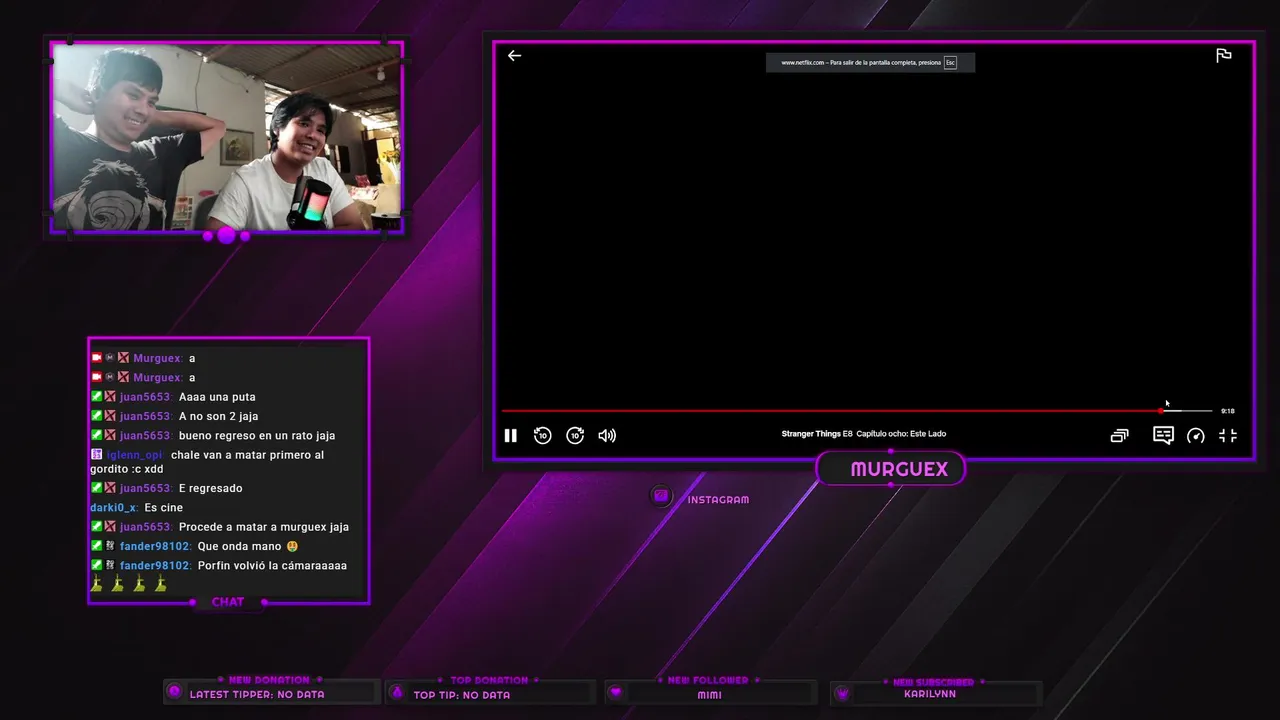Go back using the arrow icon
The height and width of the screenshot is (720, 1280).
pyautogui.click(x=514, y=56)
